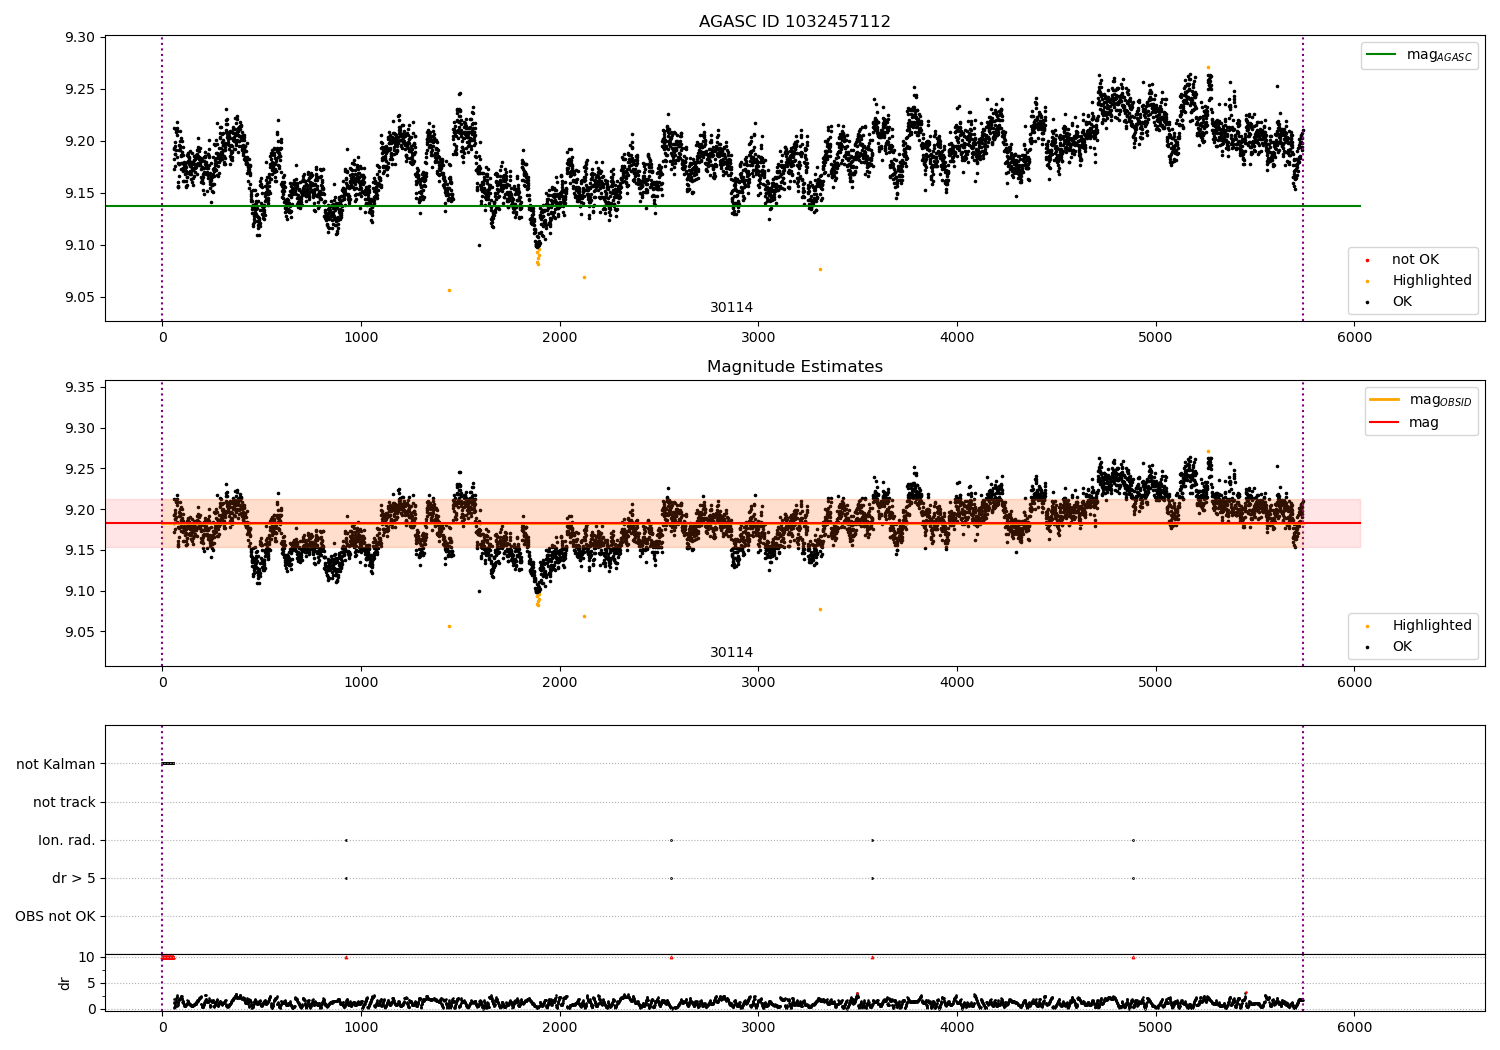Click the '10' tick on the dr axis
The height and width of the screenshot is (1050, 1500).
pyautogui.click(x=87, y=957)
